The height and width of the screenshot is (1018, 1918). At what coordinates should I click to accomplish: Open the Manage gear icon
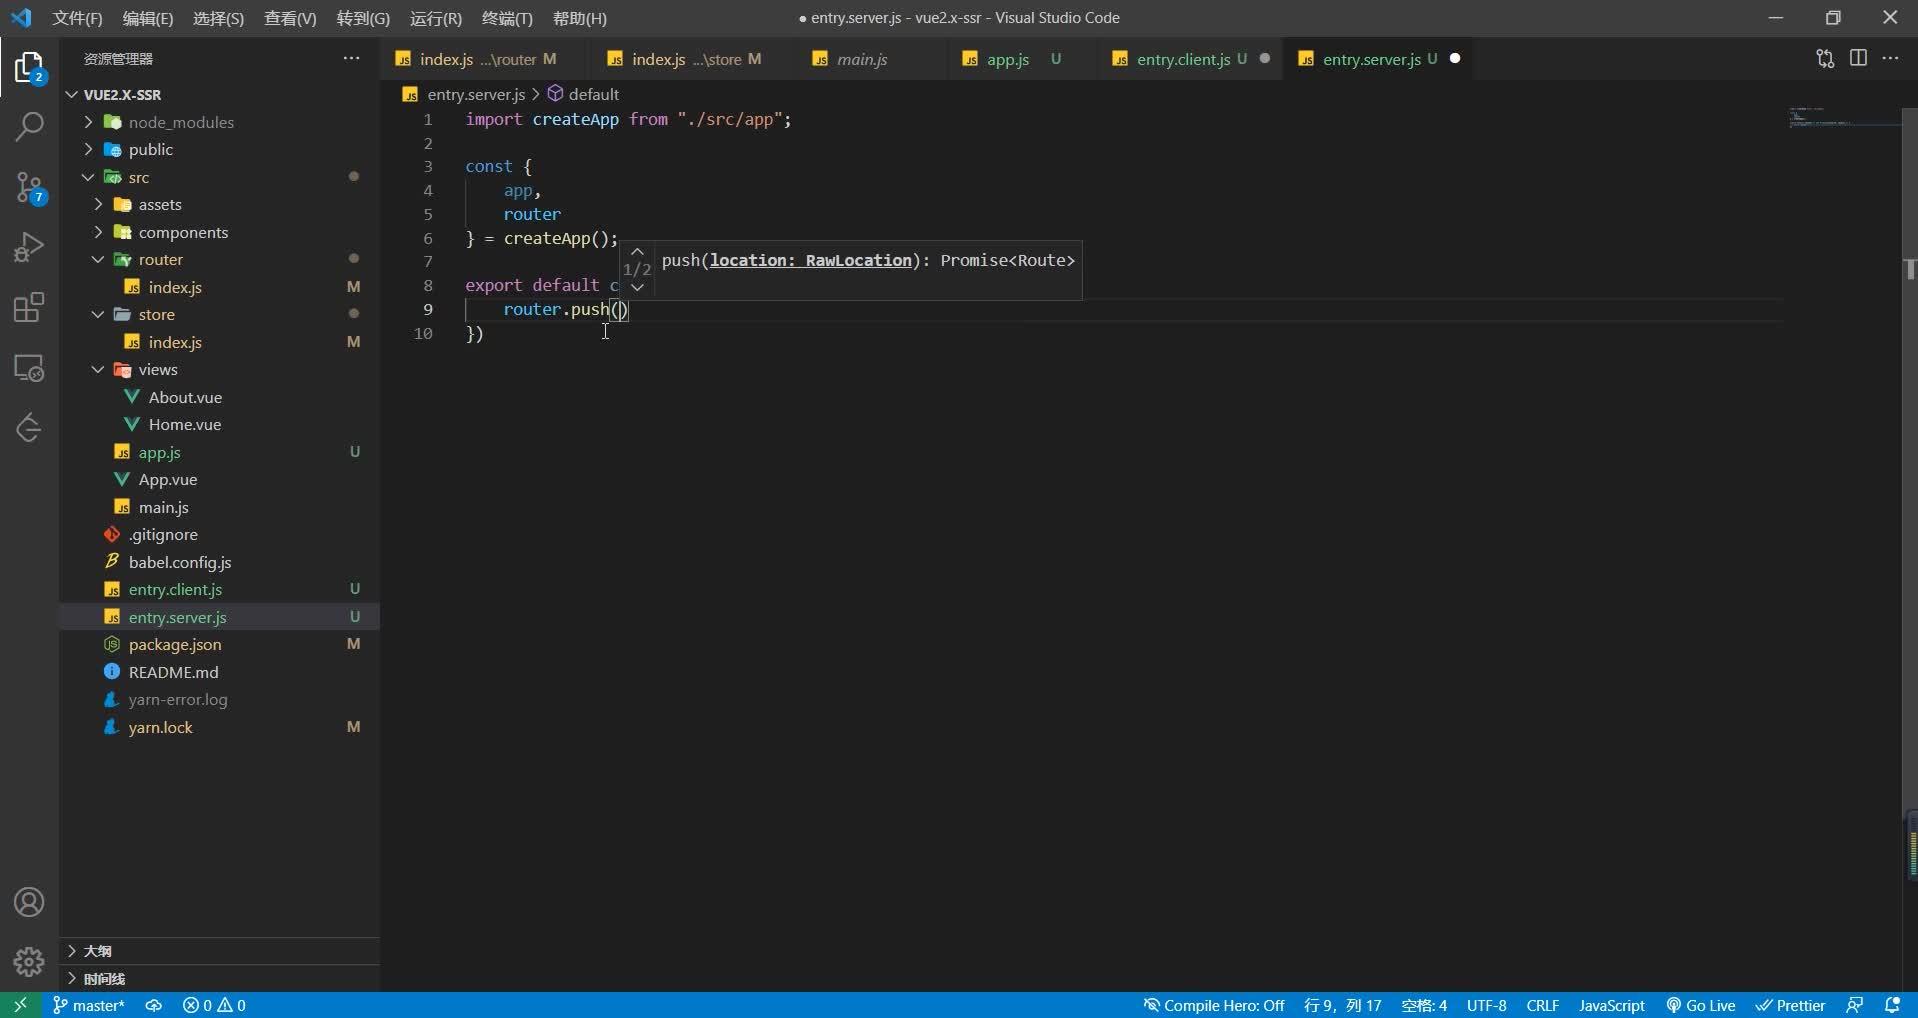pyautogui.click(x=29, y=962)
